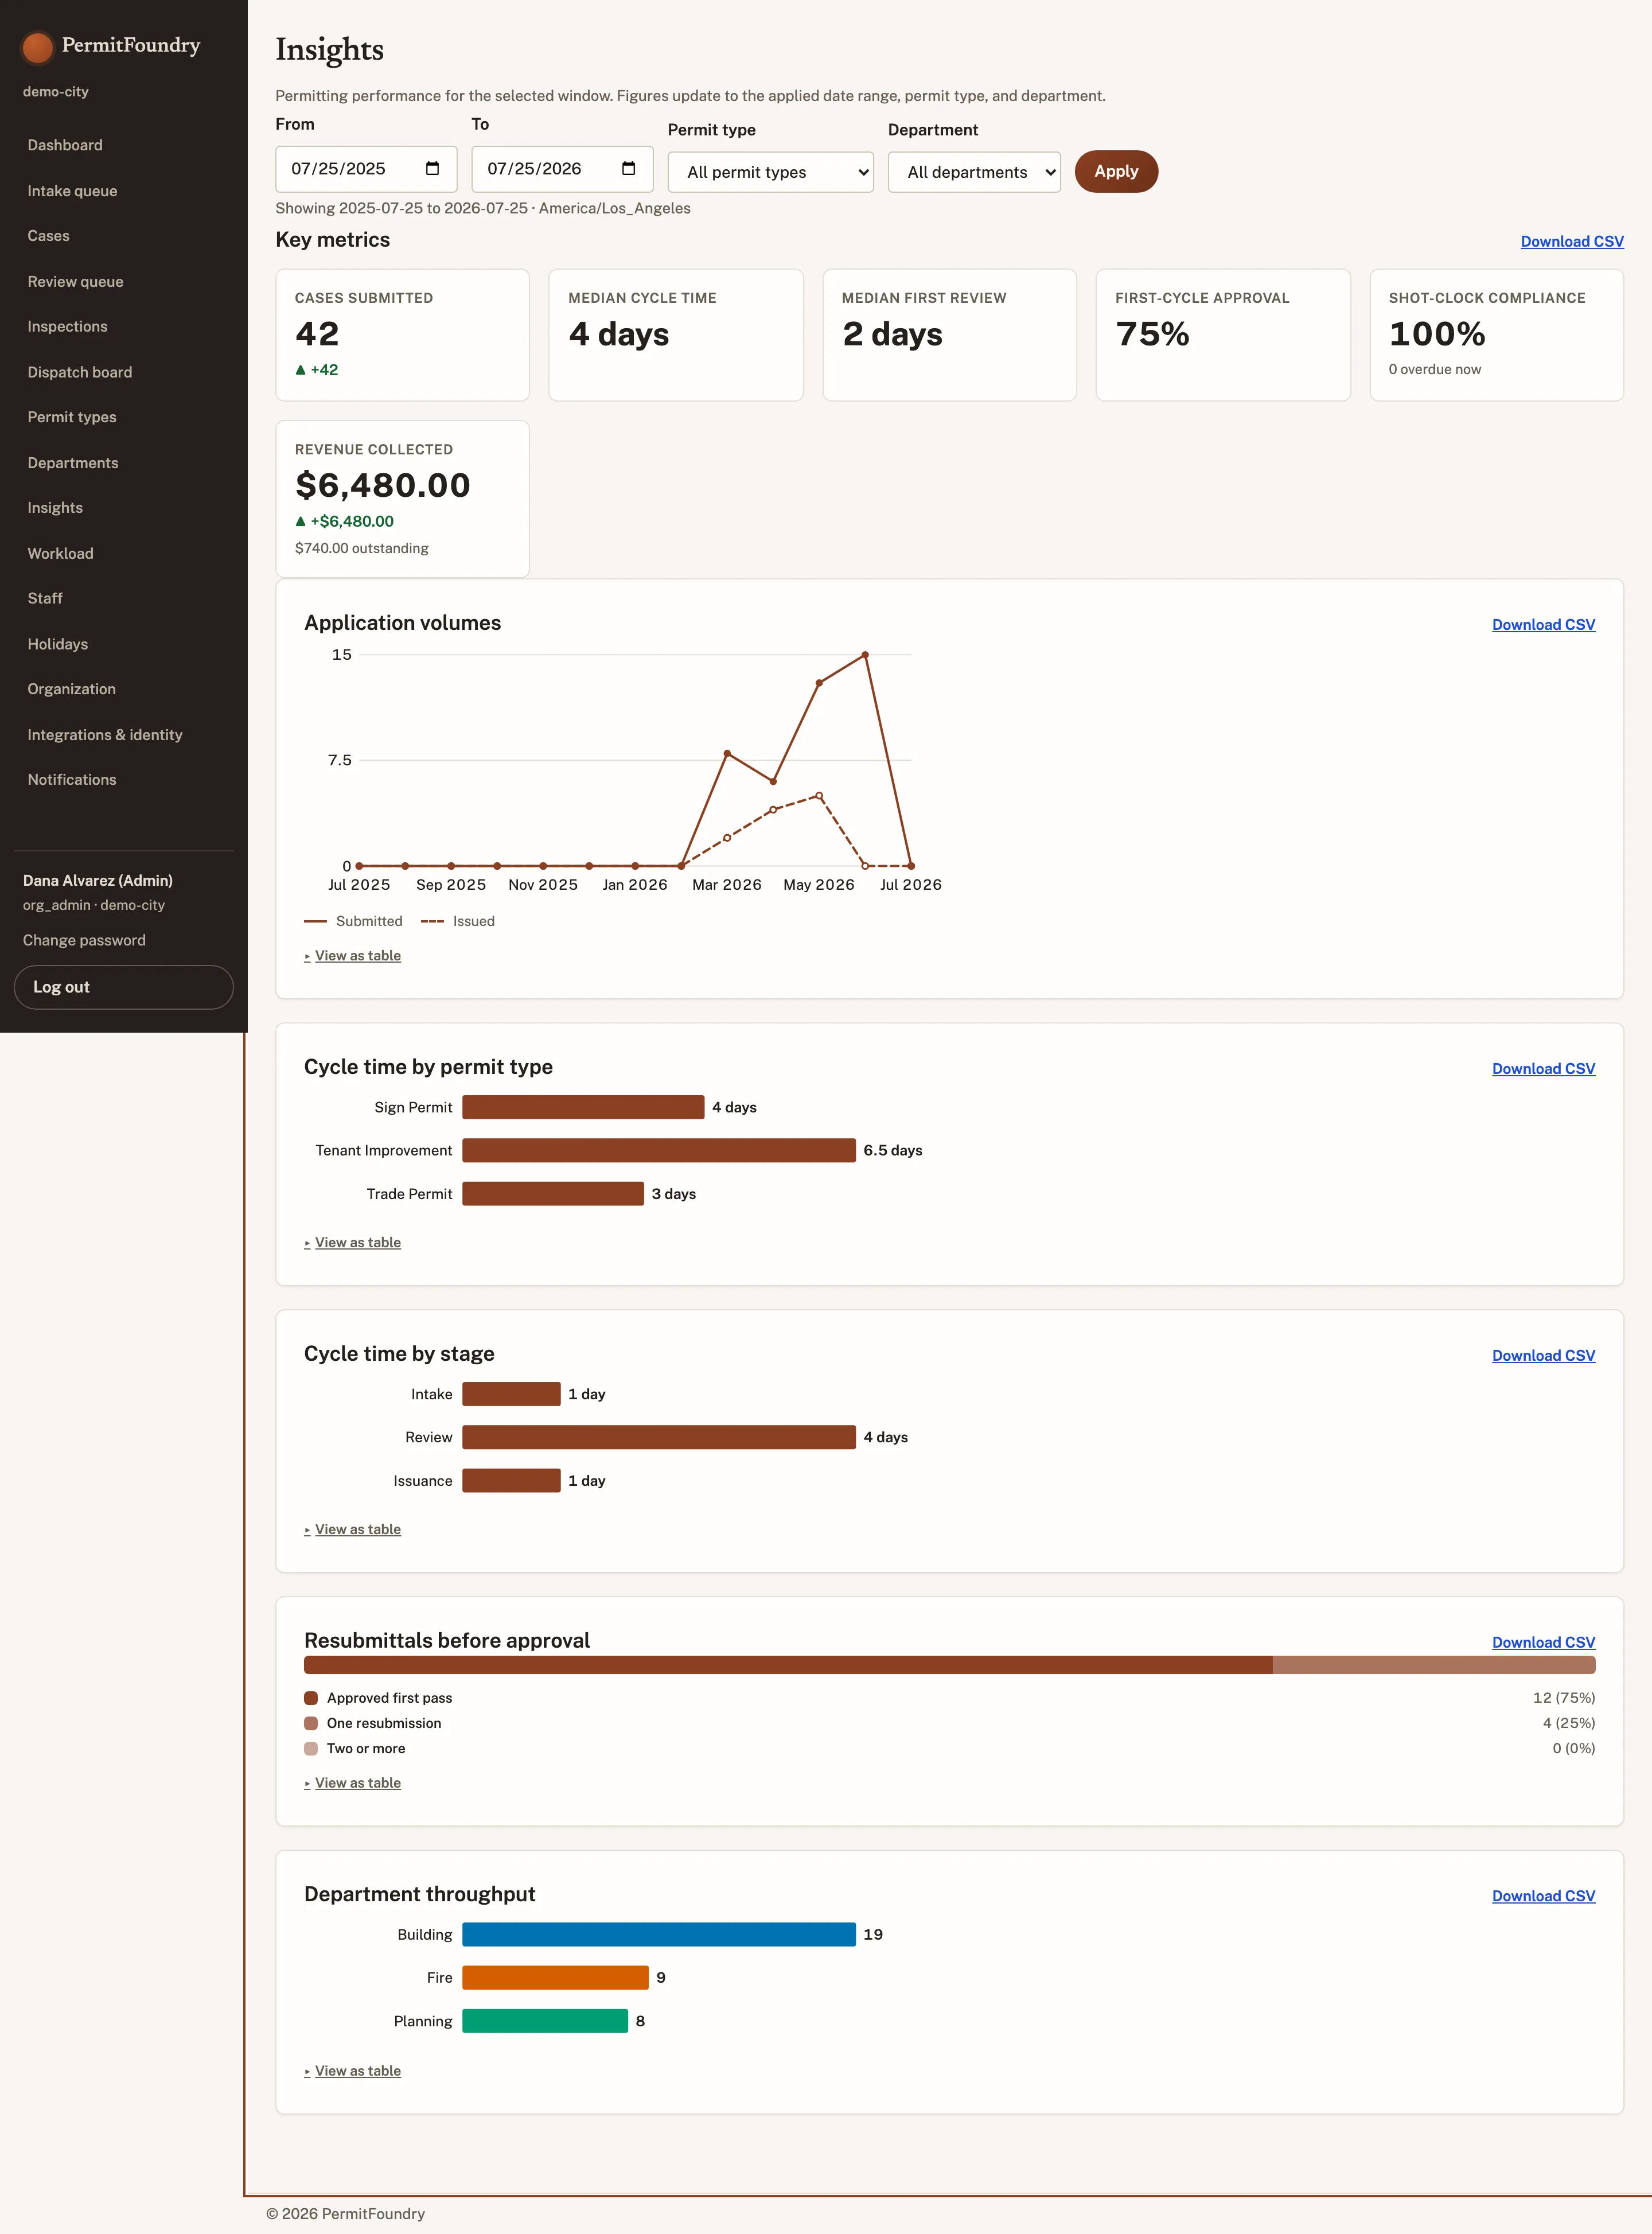Open Integrations & identity in sidebar
Screen dimensions: 1652x2234
pyautogui.click(x=105, y=735)
